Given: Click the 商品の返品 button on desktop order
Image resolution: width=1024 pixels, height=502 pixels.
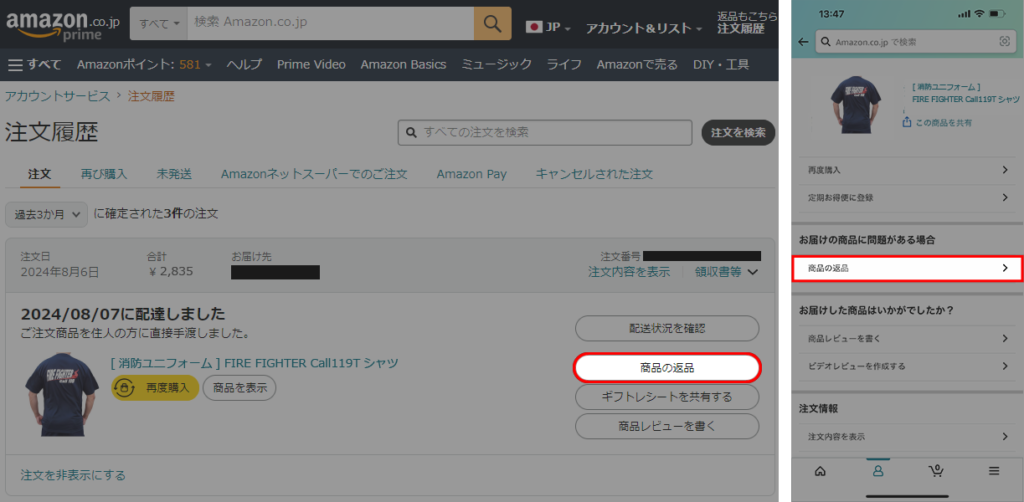Looking at the screenshot, I should point(667,368).
